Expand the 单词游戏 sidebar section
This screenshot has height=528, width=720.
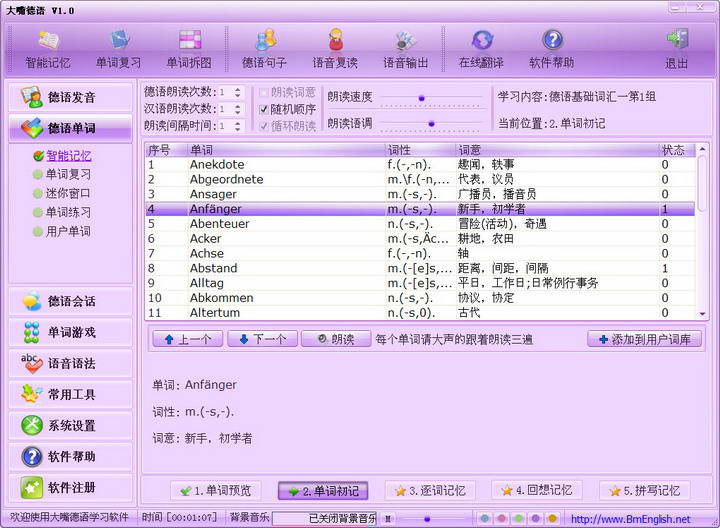pyautogui.click(x=70, y=332)
